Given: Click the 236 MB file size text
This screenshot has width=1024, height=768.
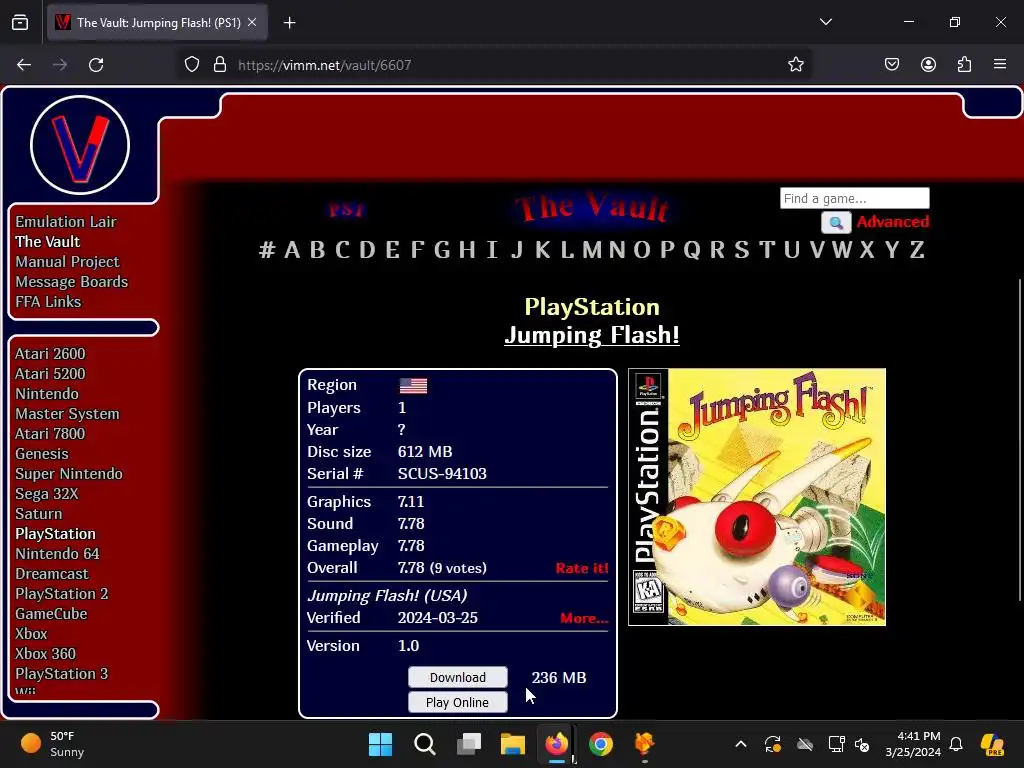Looking at the screenshot, I should [559, 678].
